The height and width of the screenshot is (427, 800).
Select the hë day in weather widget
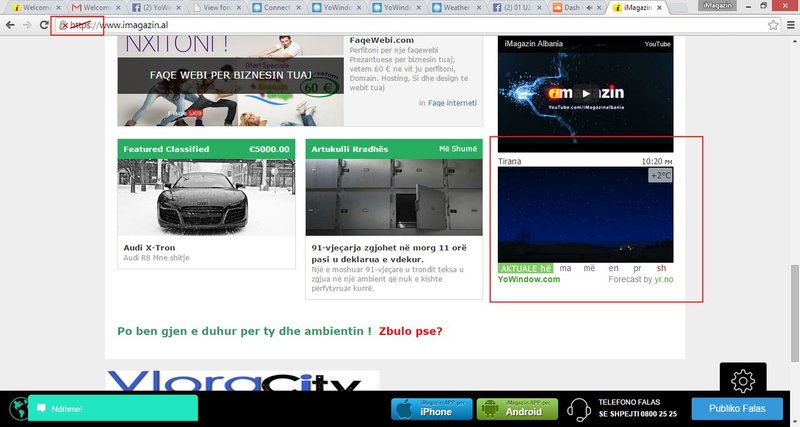546,268
